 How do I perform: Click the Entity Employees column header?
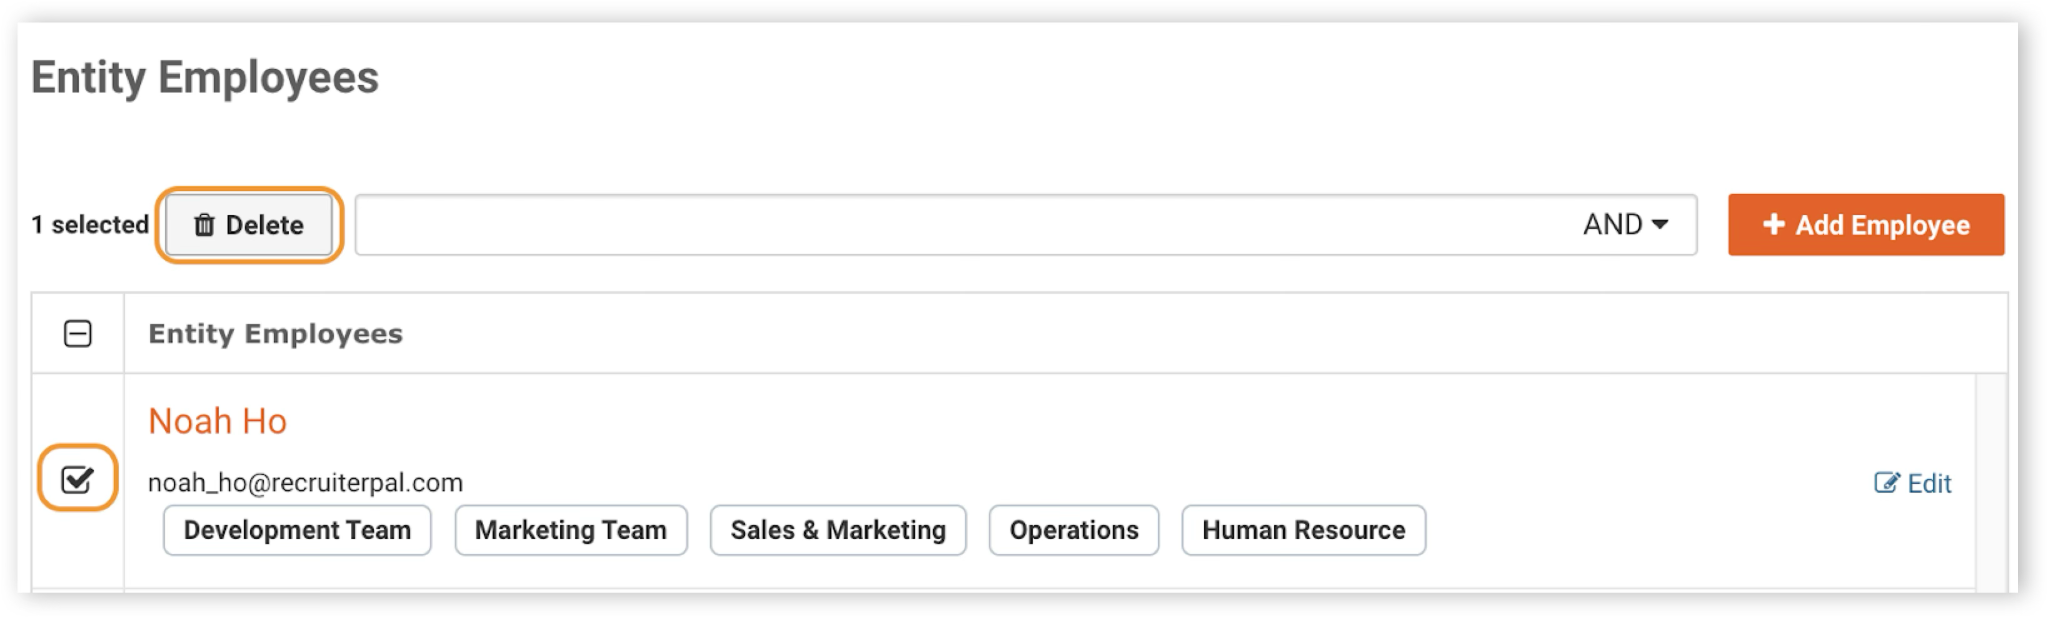275,334
